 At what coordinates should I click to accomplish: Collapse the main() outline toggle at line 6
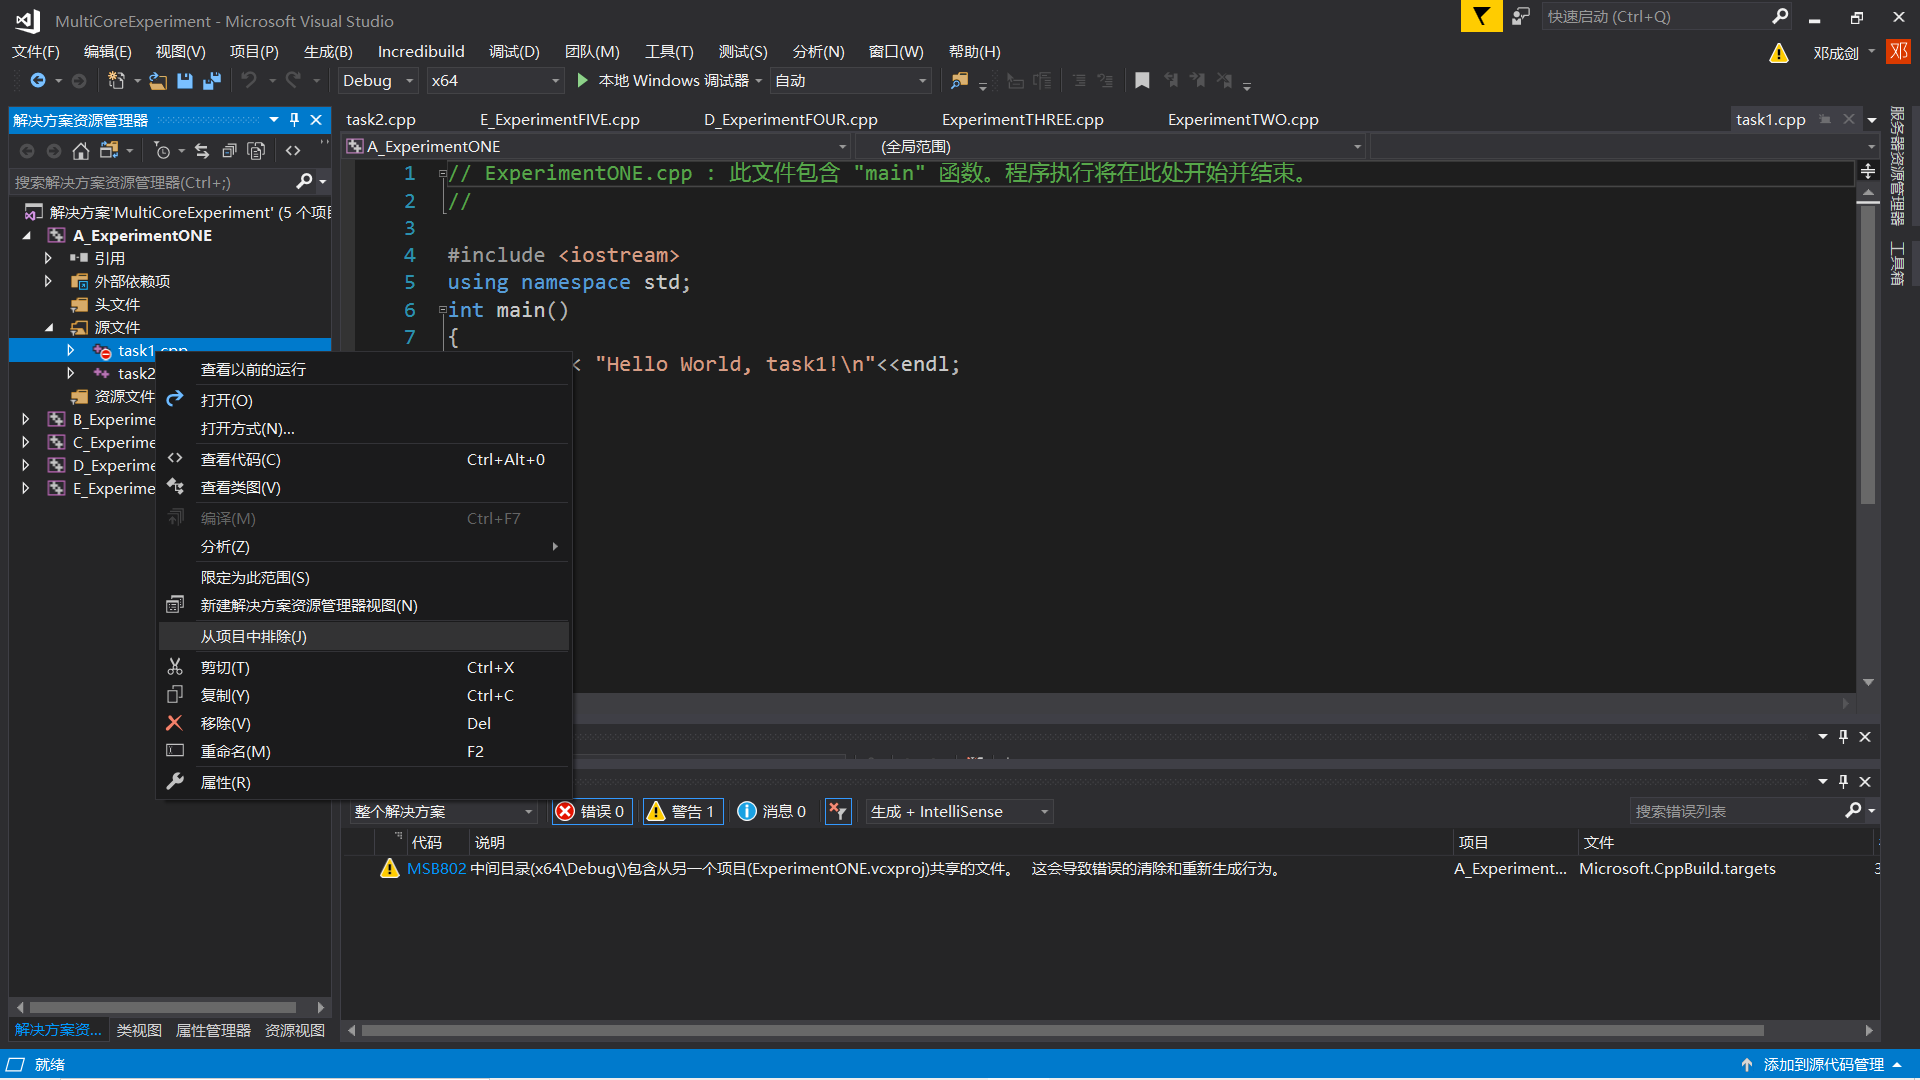(442, 310)
